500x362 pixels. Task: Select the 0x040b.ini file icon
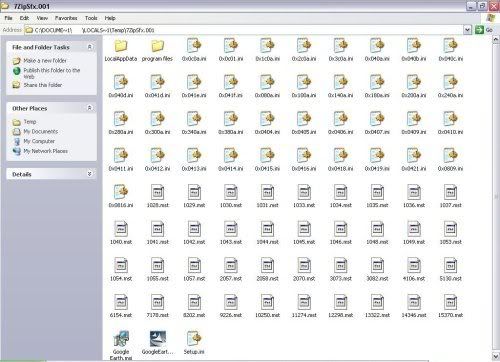414,46
